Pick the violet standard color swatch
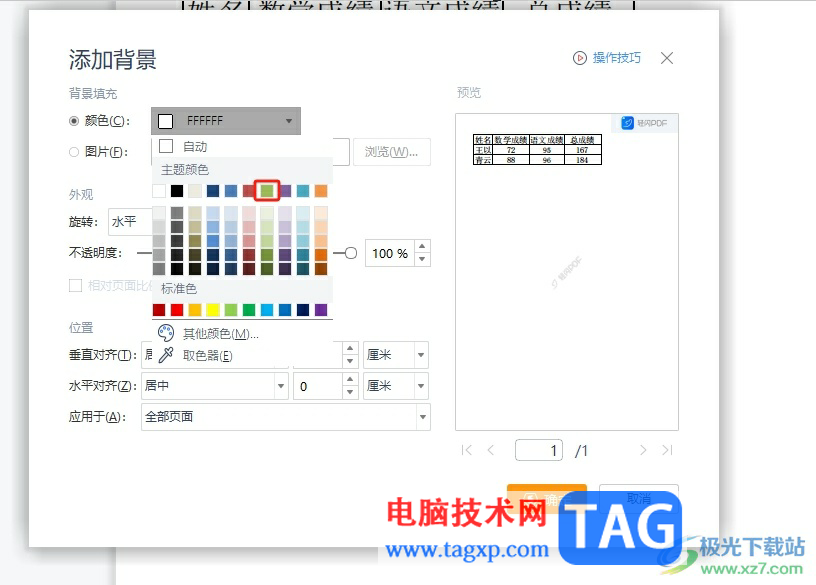The width and height of the screenshot is (816, 585). coord(321,310)
